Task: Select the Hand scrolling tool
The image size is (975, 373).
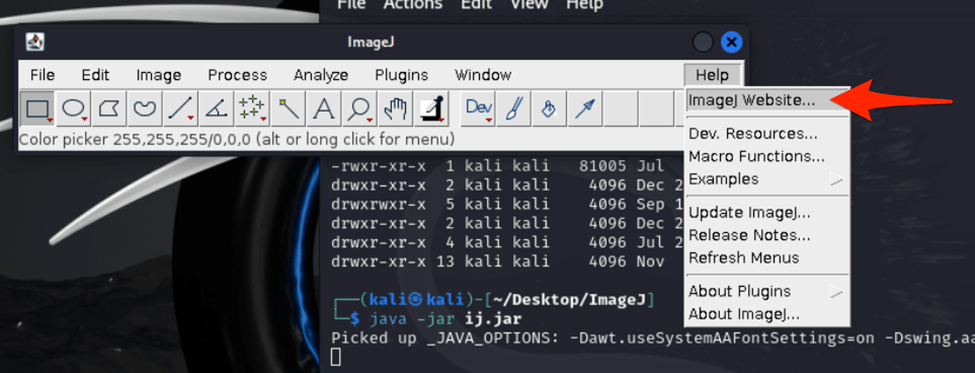Action: pyautogui.click(x=394, y=109)
